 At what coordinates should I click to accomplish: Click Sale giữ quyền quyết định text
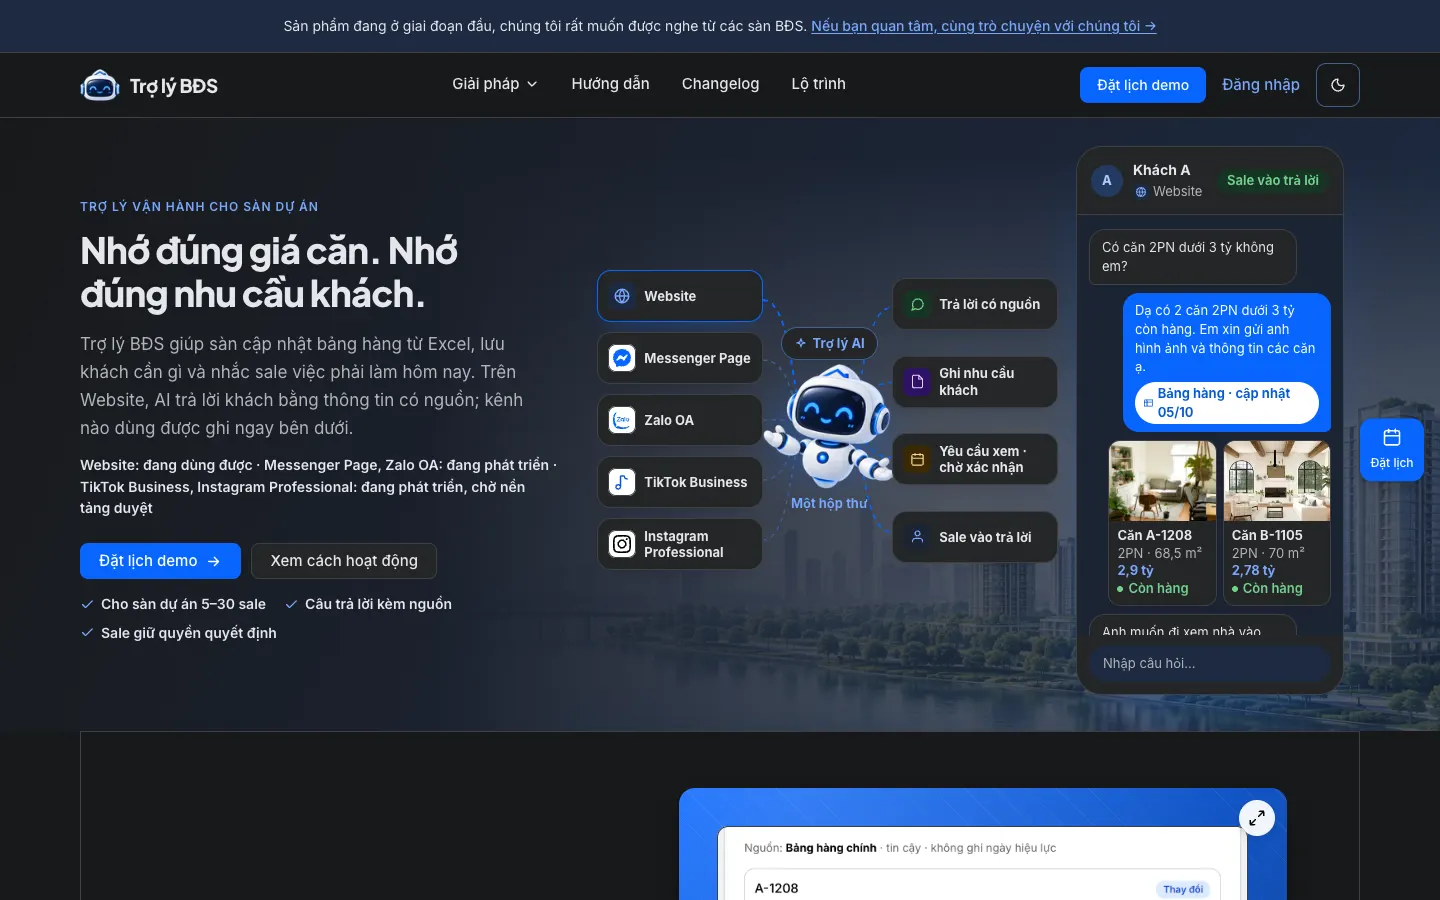pyautogui.click(x=189, y=633)
